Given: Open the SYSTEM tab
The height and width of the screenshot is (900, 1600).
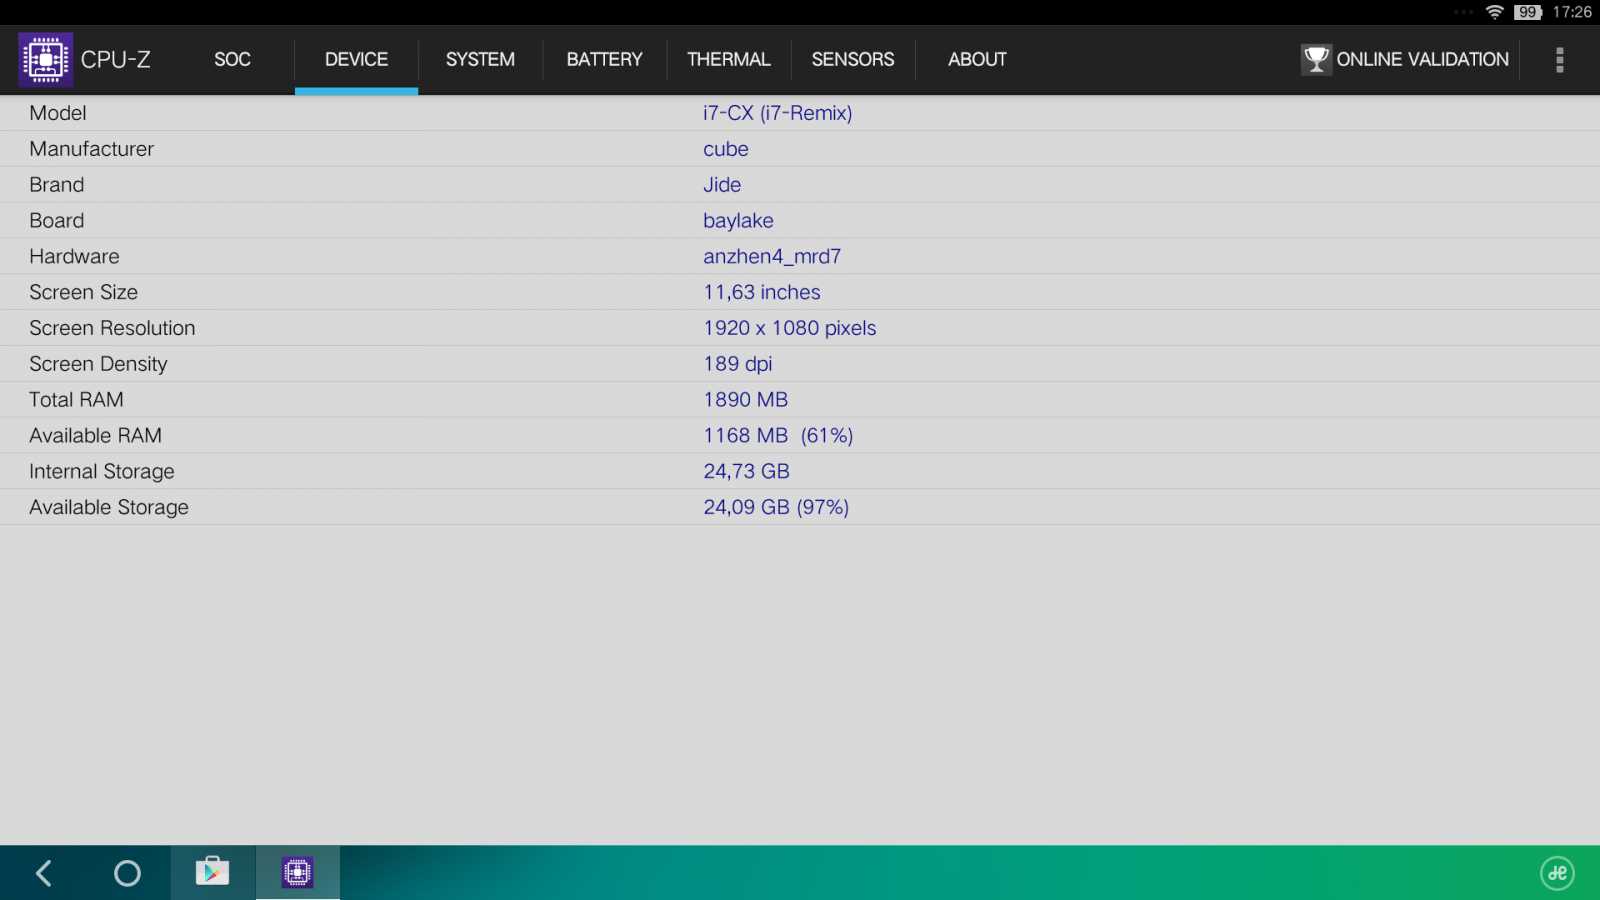Looking at the screenshot, I should click(x=480, y=60).
